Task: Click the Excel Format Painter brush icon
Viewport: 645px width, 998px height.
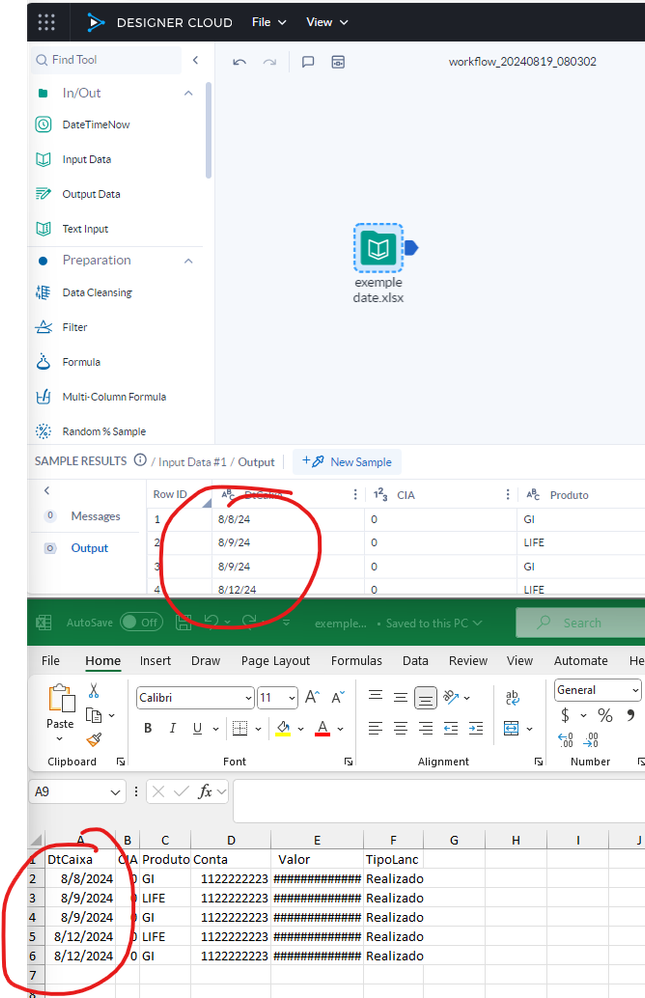Action: point(94,740)
